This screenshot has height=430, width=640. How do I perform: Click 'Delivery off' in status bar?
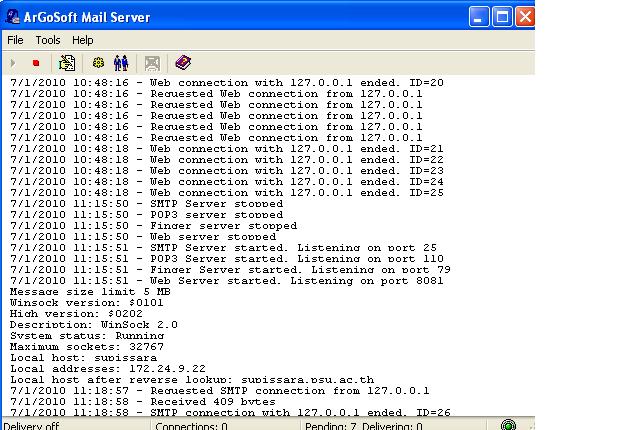pyautogui.click(x=31, y=426)
